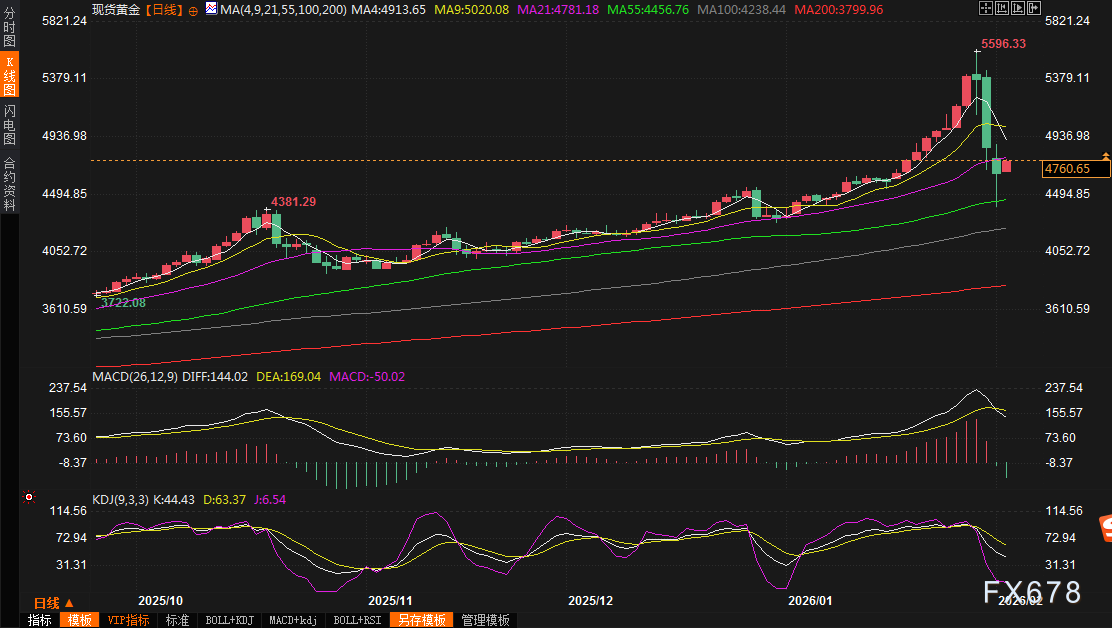Click the orange circled-plus icon beside 日线
1112x628 pixels.
(x=193, y=11)
